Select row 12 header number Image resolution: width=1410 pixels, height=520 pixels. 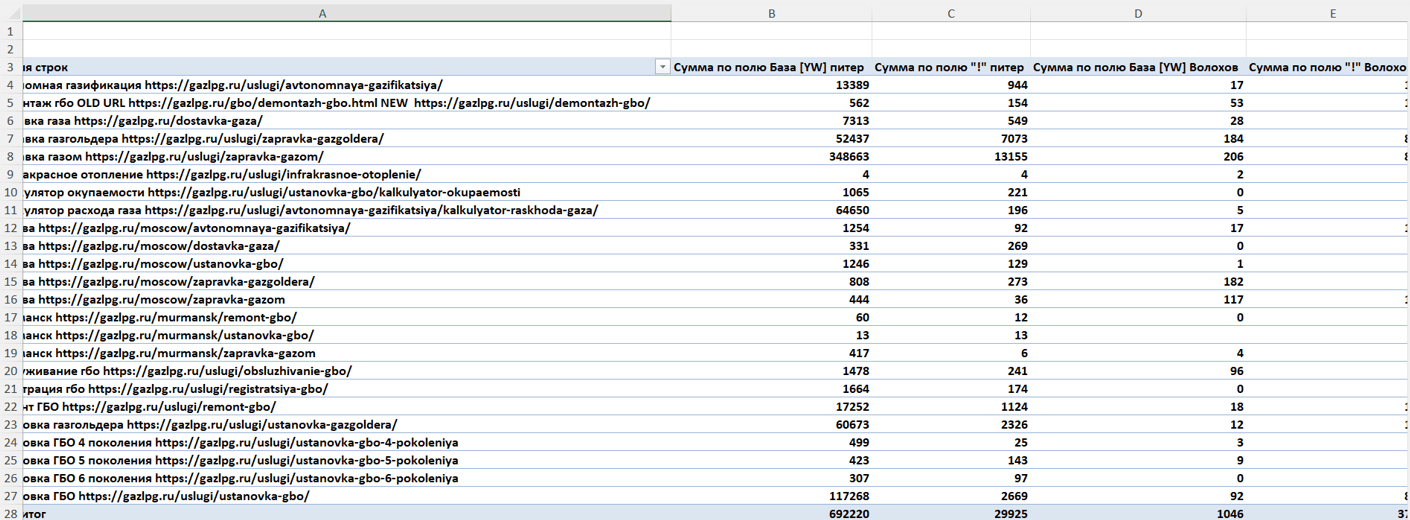pos(10,228)
